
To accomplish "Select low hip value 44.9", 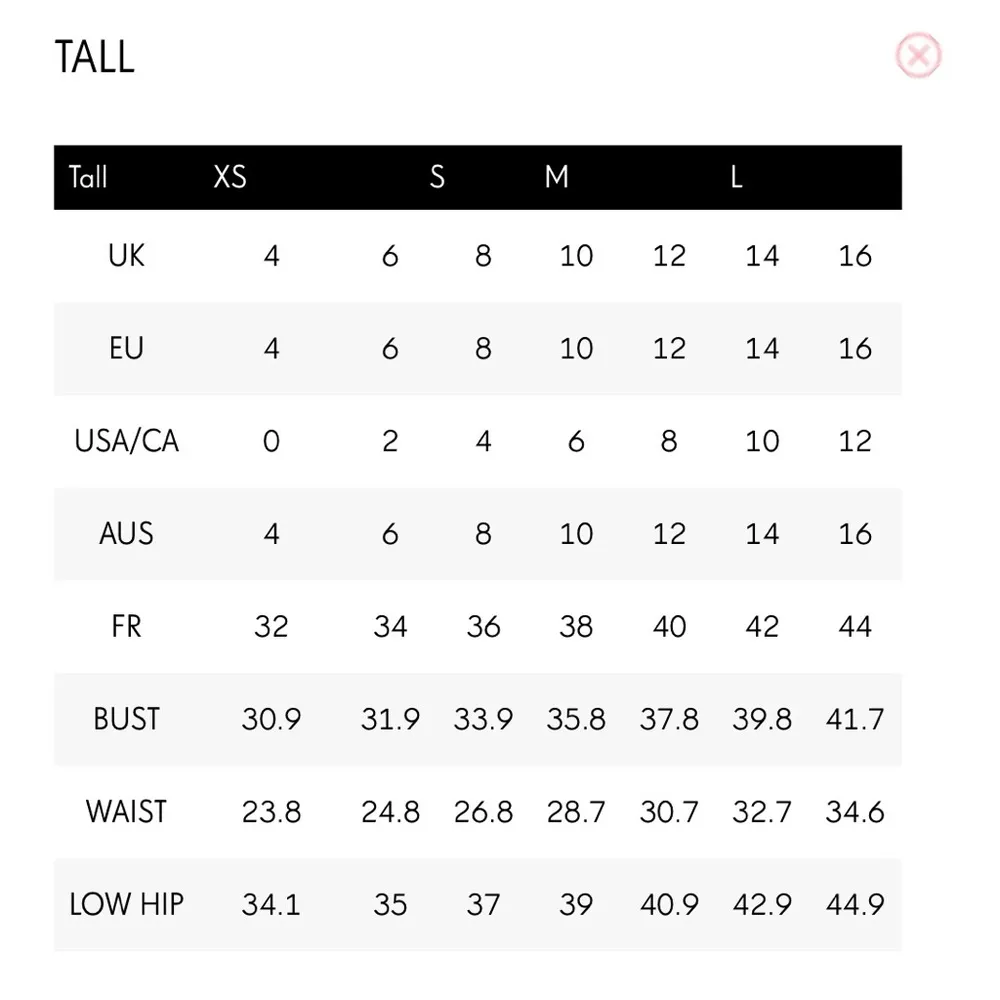I will tap(855, 904).
